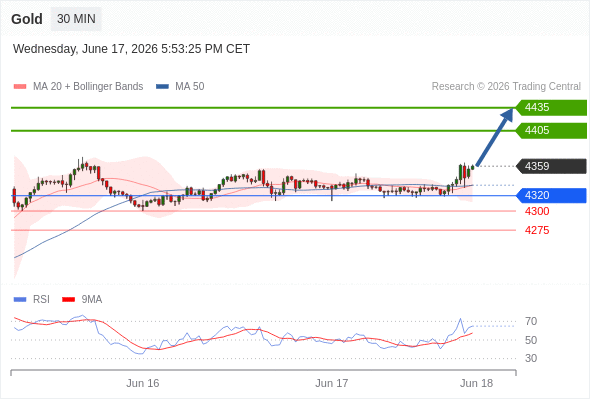Select the 4435 green resistance price tag
This screenshot has height=400, width=590.
(551, 108)
